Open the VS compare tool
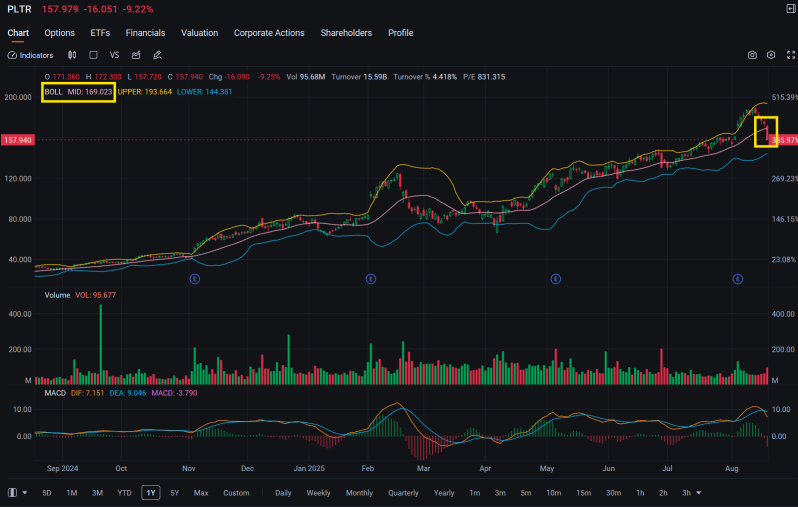798x507 pixels. click(x=115, y=55)
